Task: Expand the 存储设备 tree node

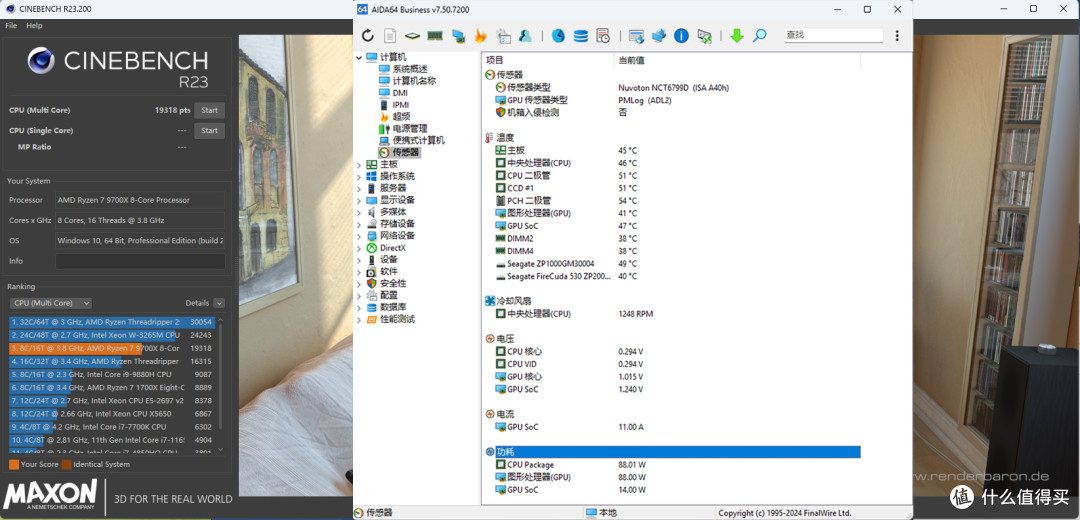Action: [x=359, y=224]
